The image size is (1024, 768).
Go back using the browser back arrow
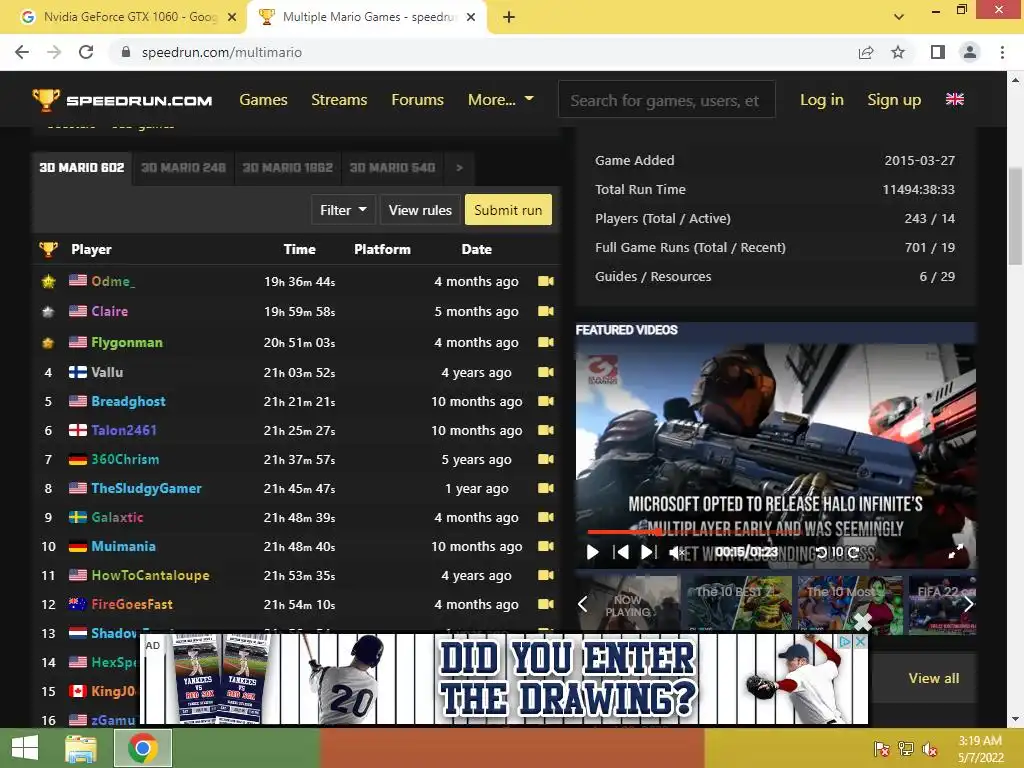22,52
